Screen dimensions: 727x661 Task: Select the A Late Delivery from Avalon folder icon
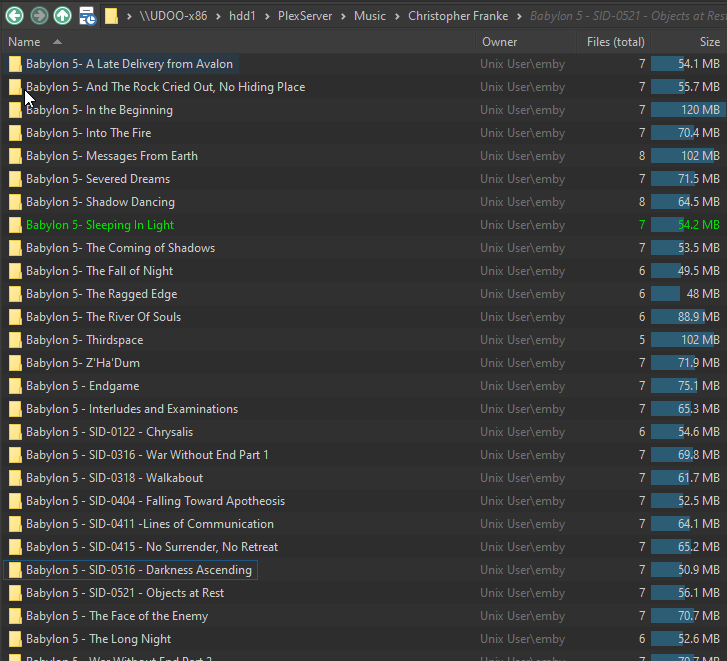coord(15,64)
